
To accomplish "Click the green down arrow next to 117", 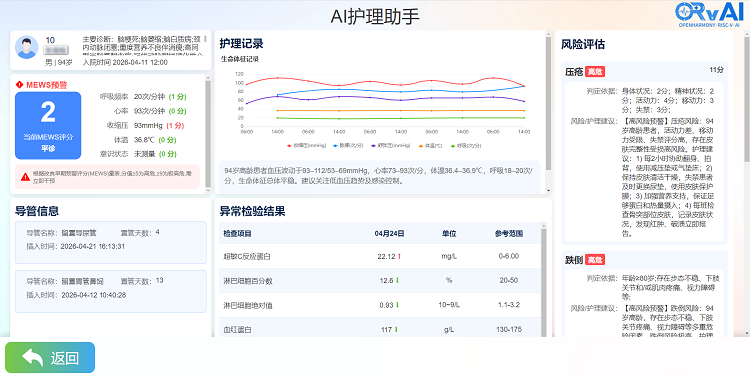I will pos(397,330).
